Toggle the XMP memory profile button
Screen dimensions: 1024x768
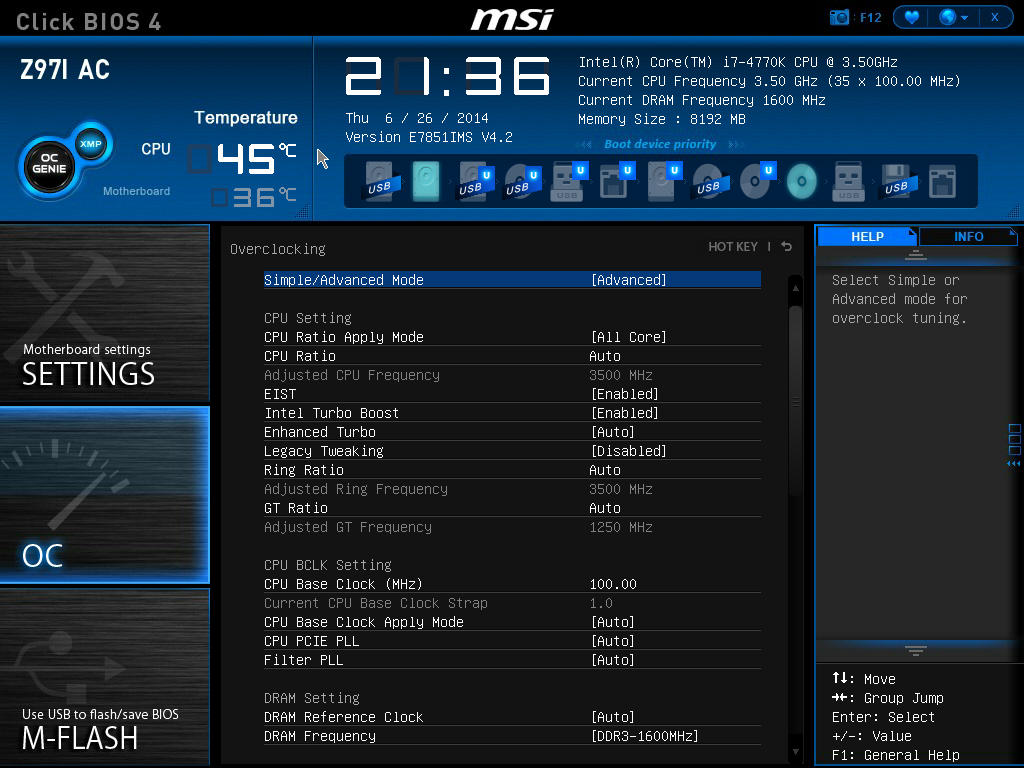(x=91, y=144)
